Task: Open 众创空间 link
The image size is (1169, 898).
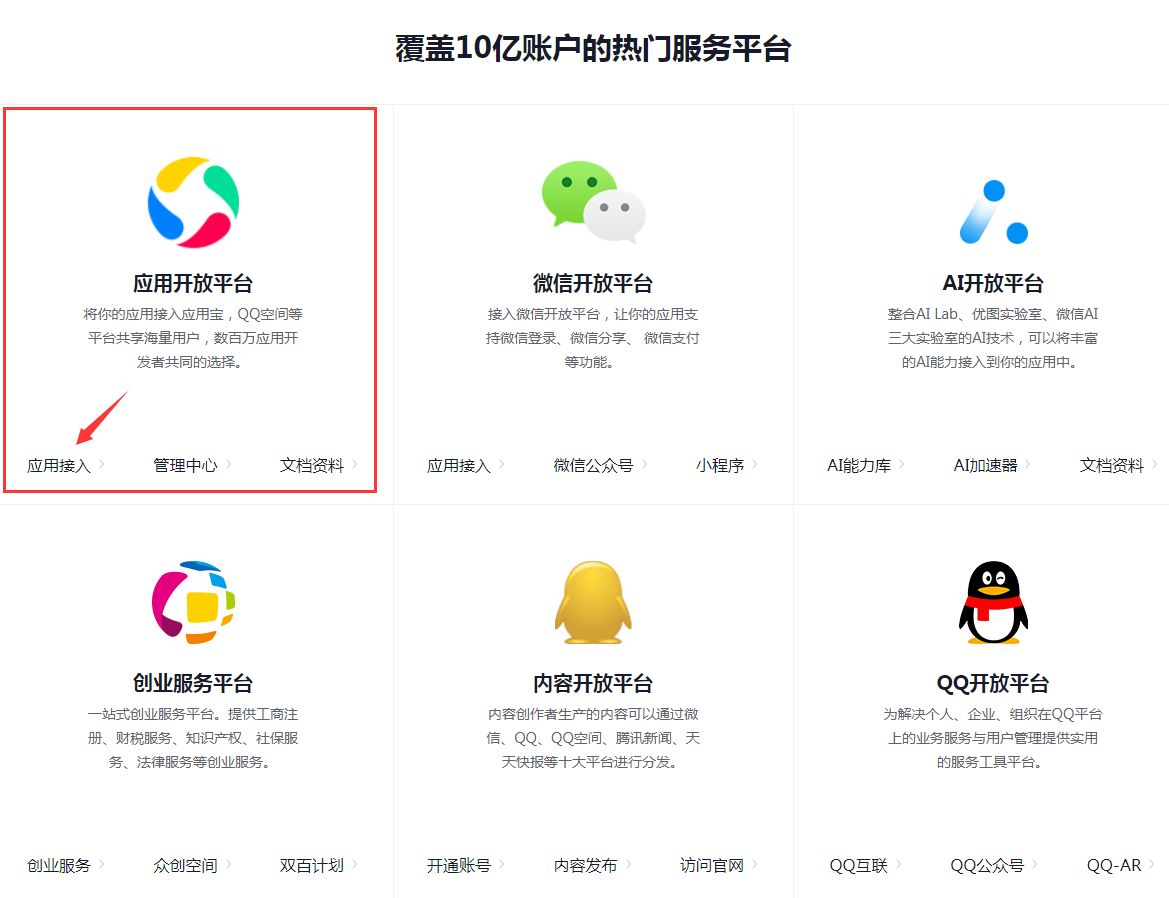Action: 185,865
